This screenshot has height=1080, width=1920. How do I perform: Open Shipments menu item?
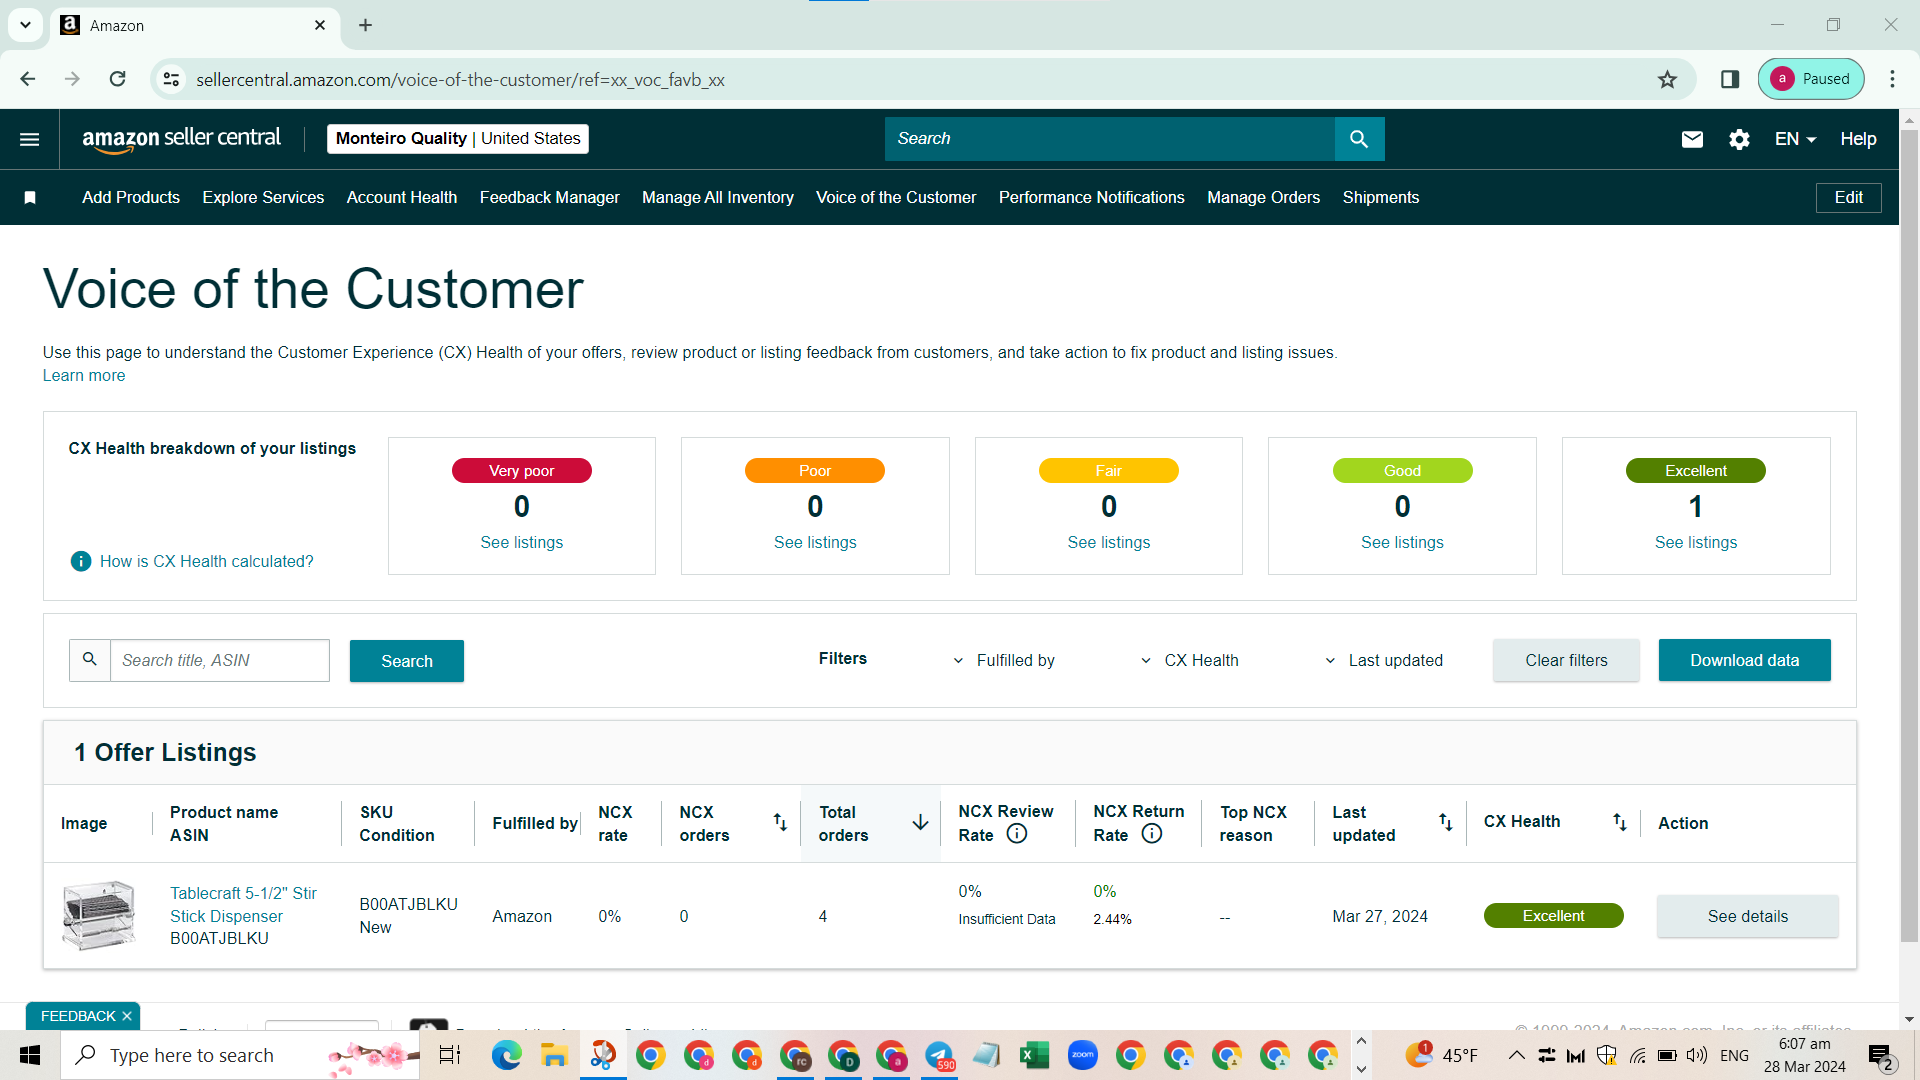pos(1381,197)
